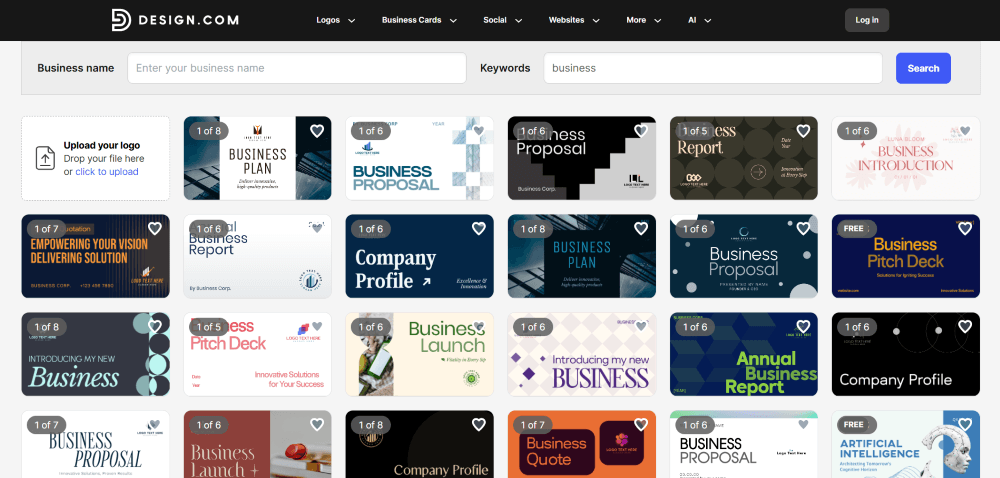The width and height of the screenshot is (1000, 478).
Task: Heart the Business Pitch Deck FREE template
Action: coord(965,229)
